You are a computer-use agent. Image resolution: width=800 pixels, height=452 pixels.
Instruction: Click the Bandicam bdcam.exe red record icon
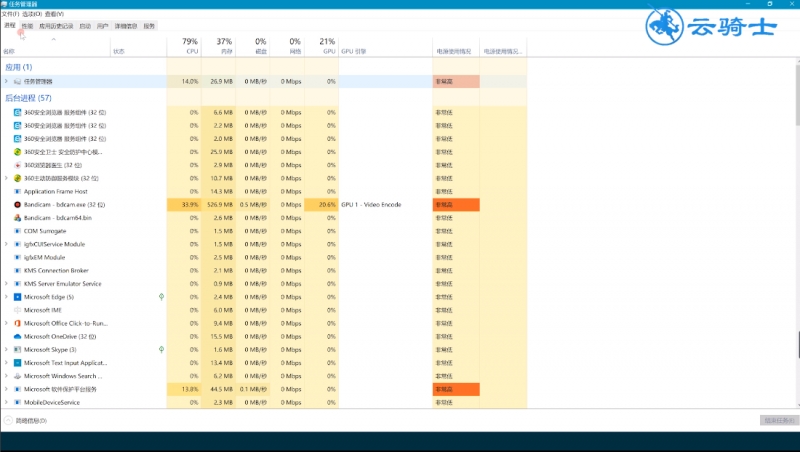[x=17, y=205]
